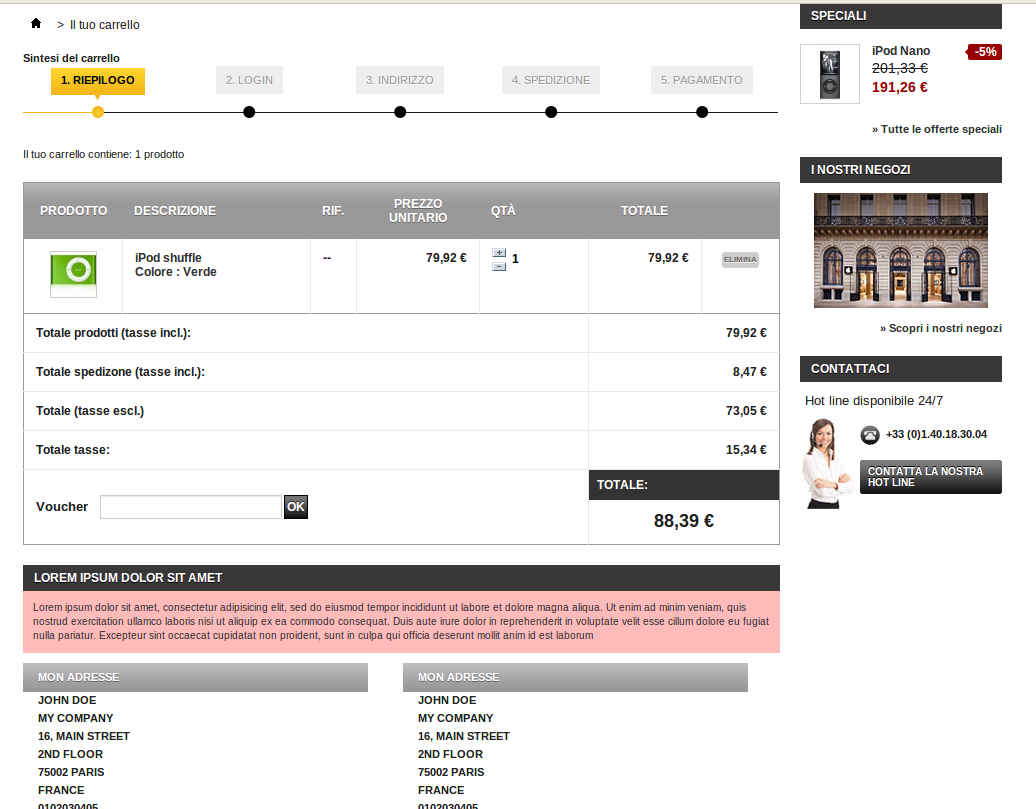Remove item with the ELIMINA button
Screen dimensions: 1036x809
tap(740, 260)
